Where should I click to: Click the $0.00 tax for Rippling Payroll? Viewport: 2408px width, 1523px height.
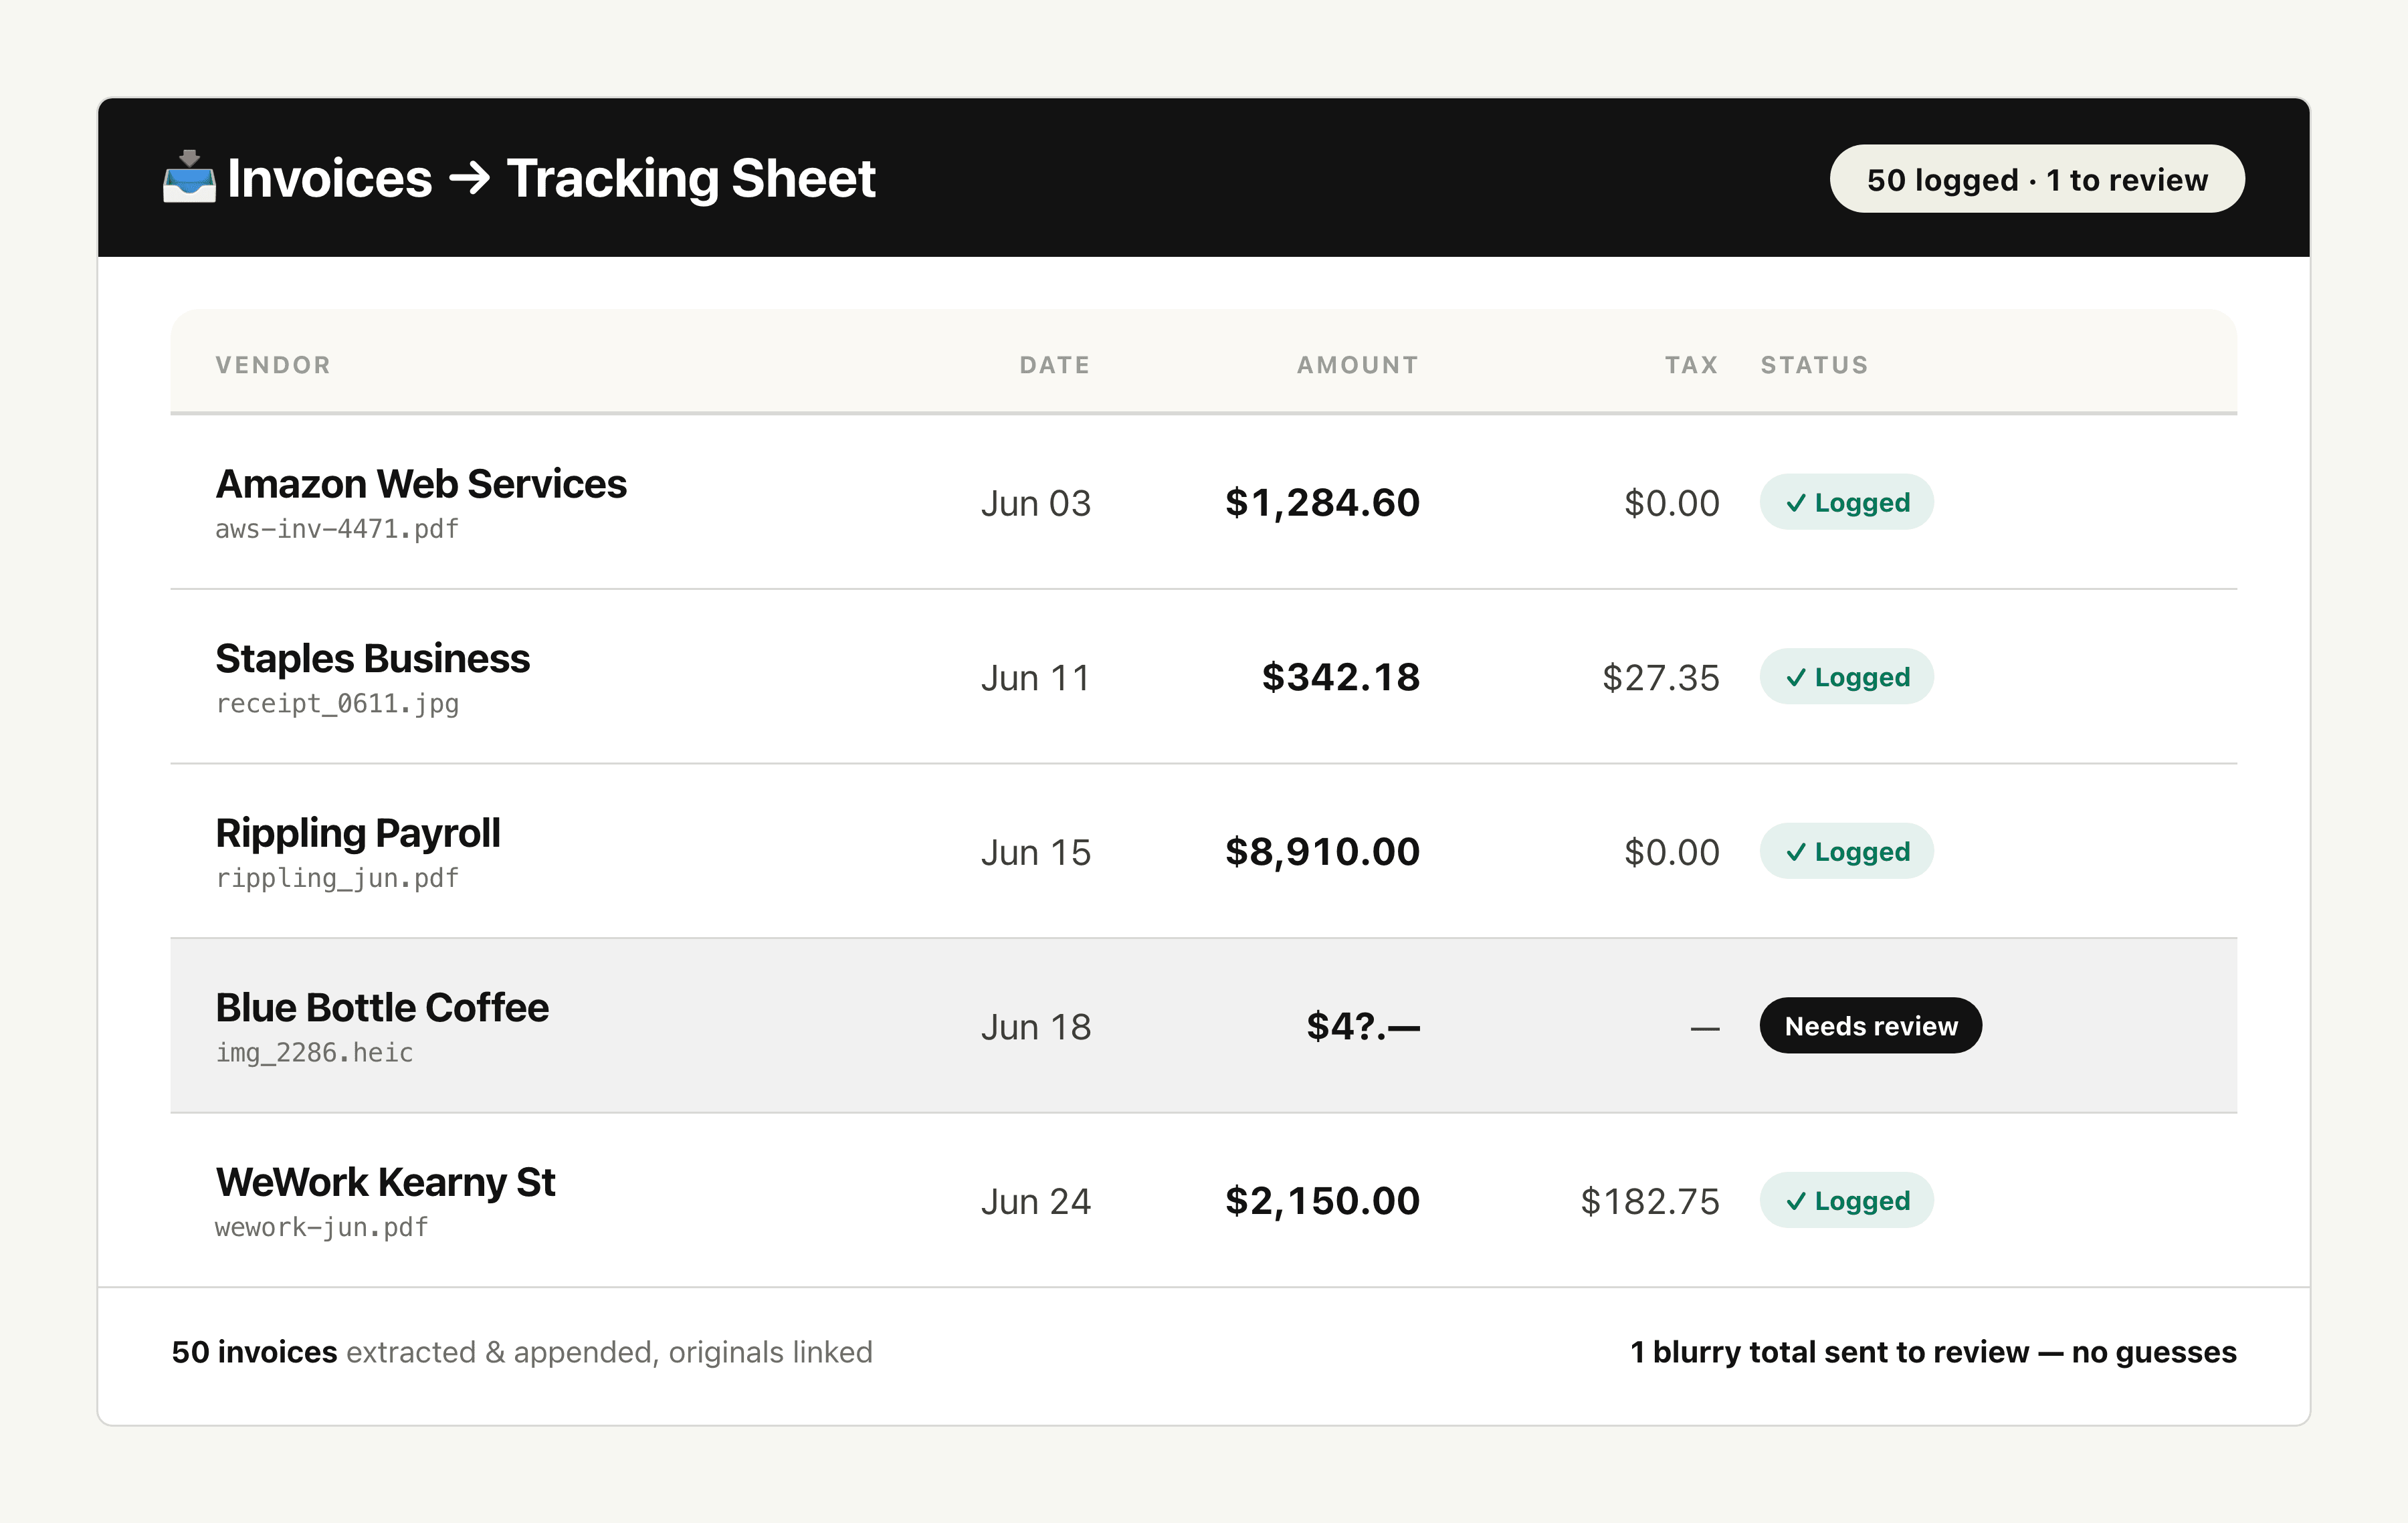point(1672,853)
